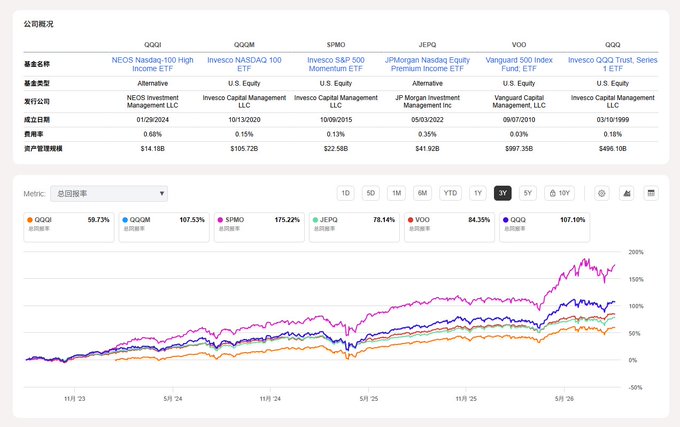Show data table view icon
Viewport: 680px width, 427px height.
[651, 193]
